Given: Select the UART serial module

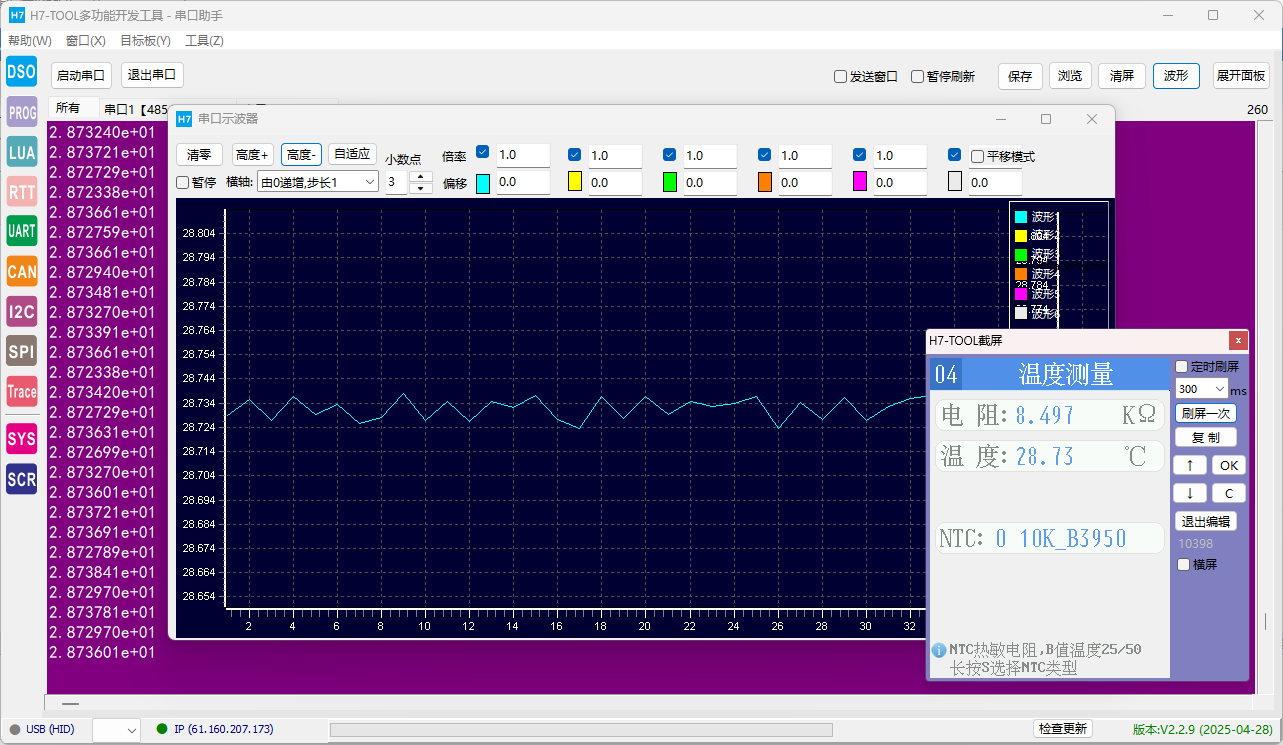Looking at the screenshot, I should (x=21, y=231).
